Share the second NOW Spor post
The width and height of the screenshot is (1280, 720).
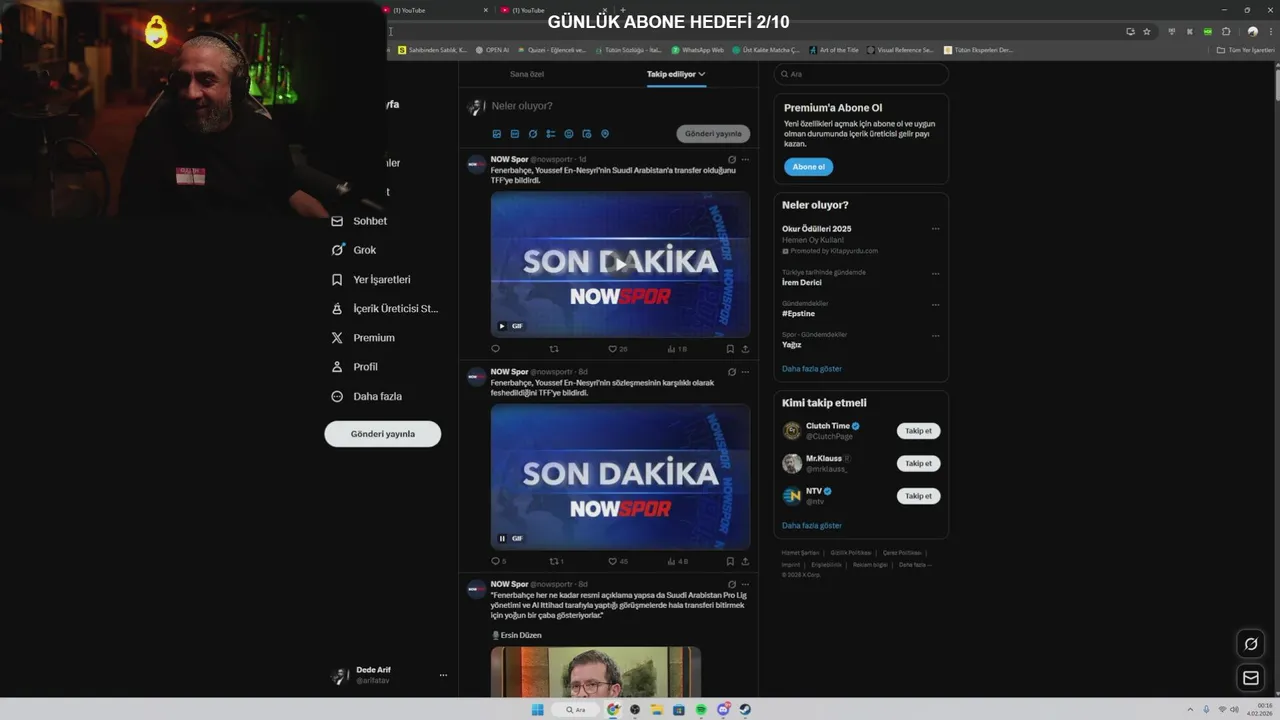click(x=745, y=561)
